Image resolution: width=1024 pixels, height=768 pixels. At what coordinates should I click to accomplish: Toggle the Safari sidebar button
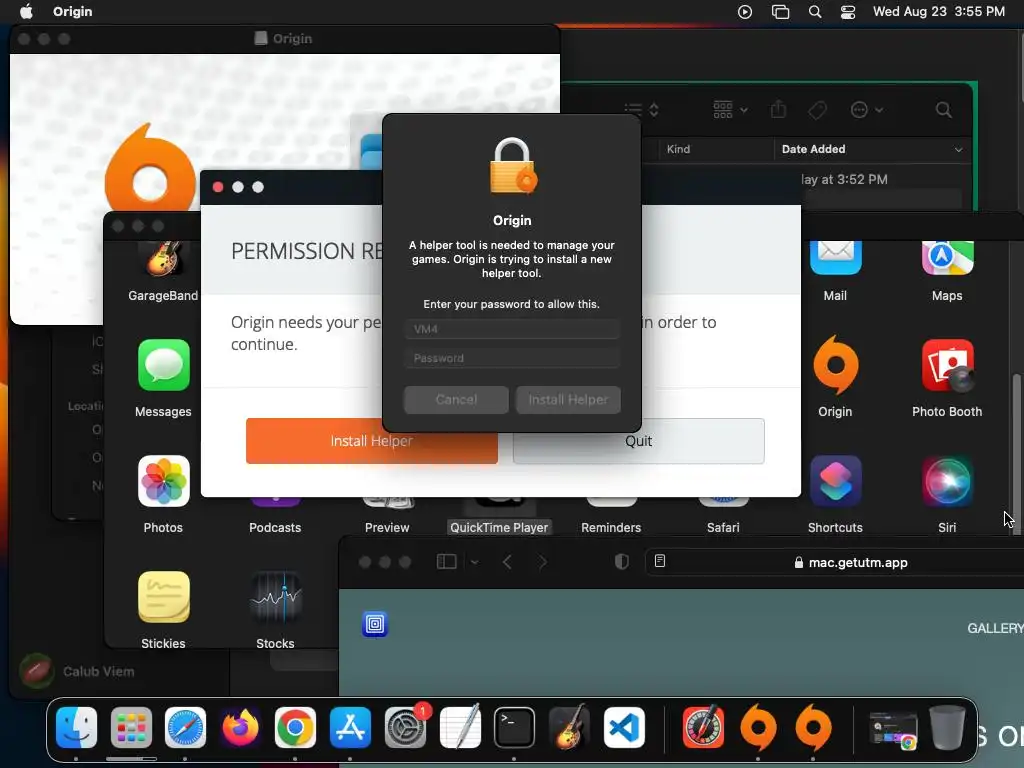pyautogui.click(x=447, y=562)
